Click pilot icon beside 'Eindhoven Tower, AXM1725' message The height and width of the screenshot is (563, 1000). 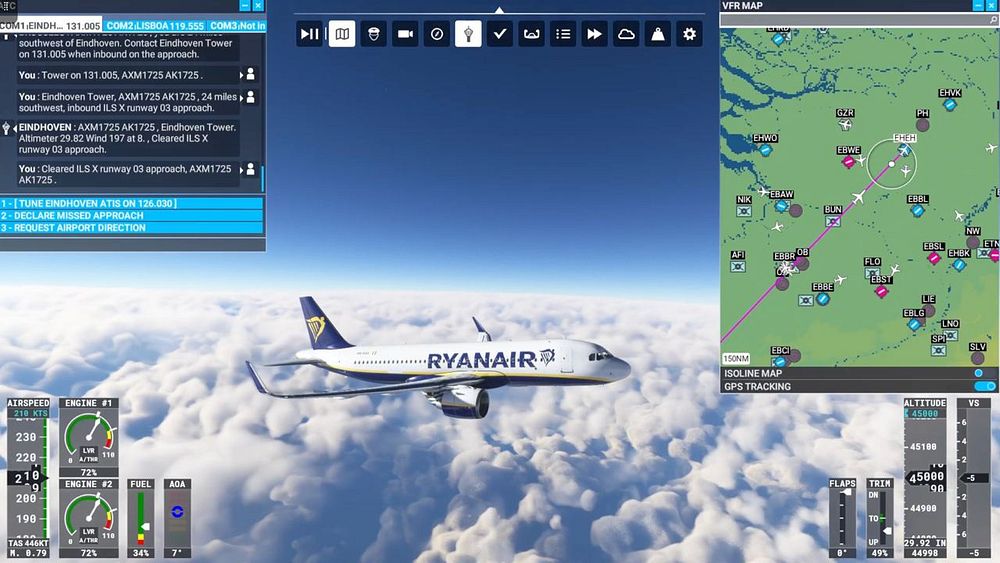tap(251, 97)
